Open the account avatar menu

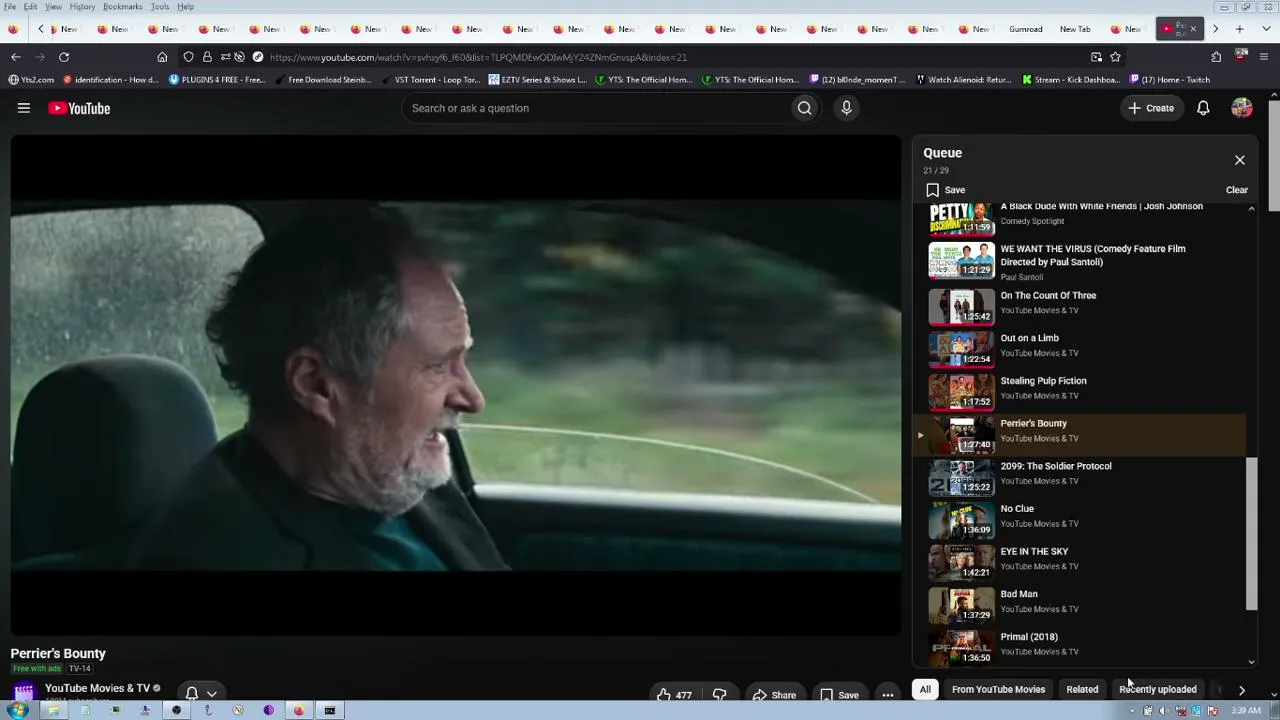1242,108
